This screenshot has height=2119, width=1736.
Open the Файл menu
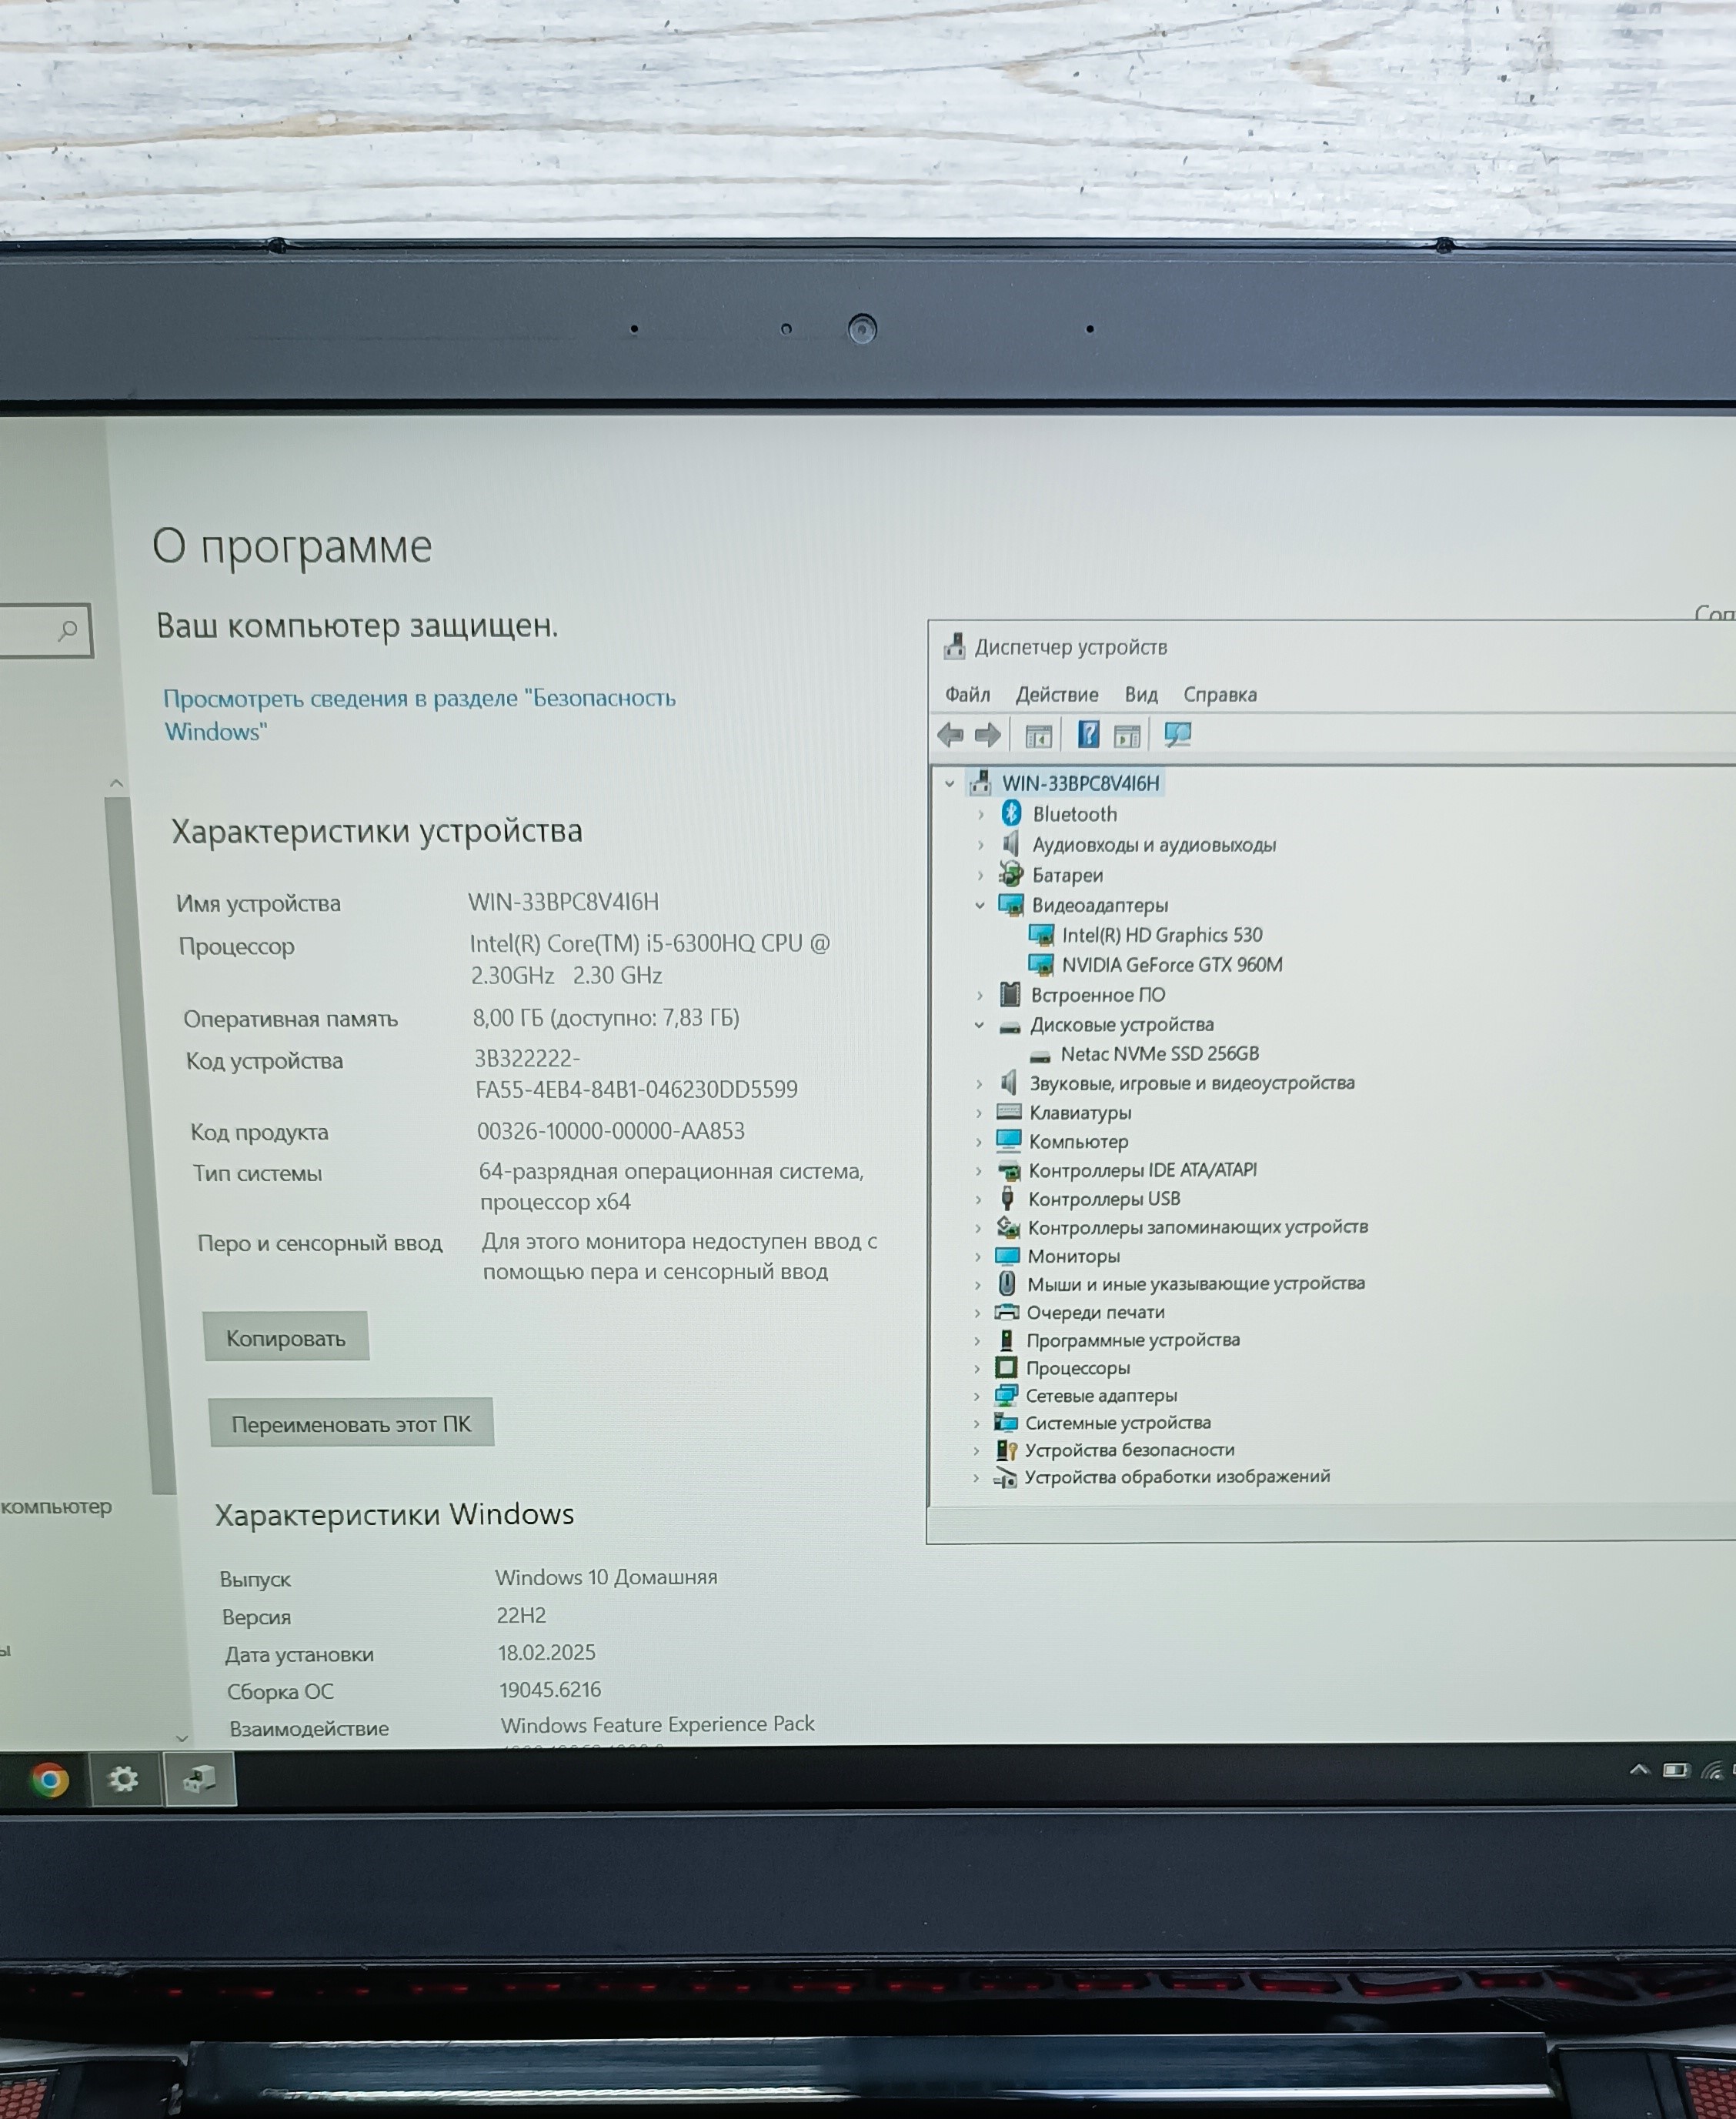click(967, 695)
